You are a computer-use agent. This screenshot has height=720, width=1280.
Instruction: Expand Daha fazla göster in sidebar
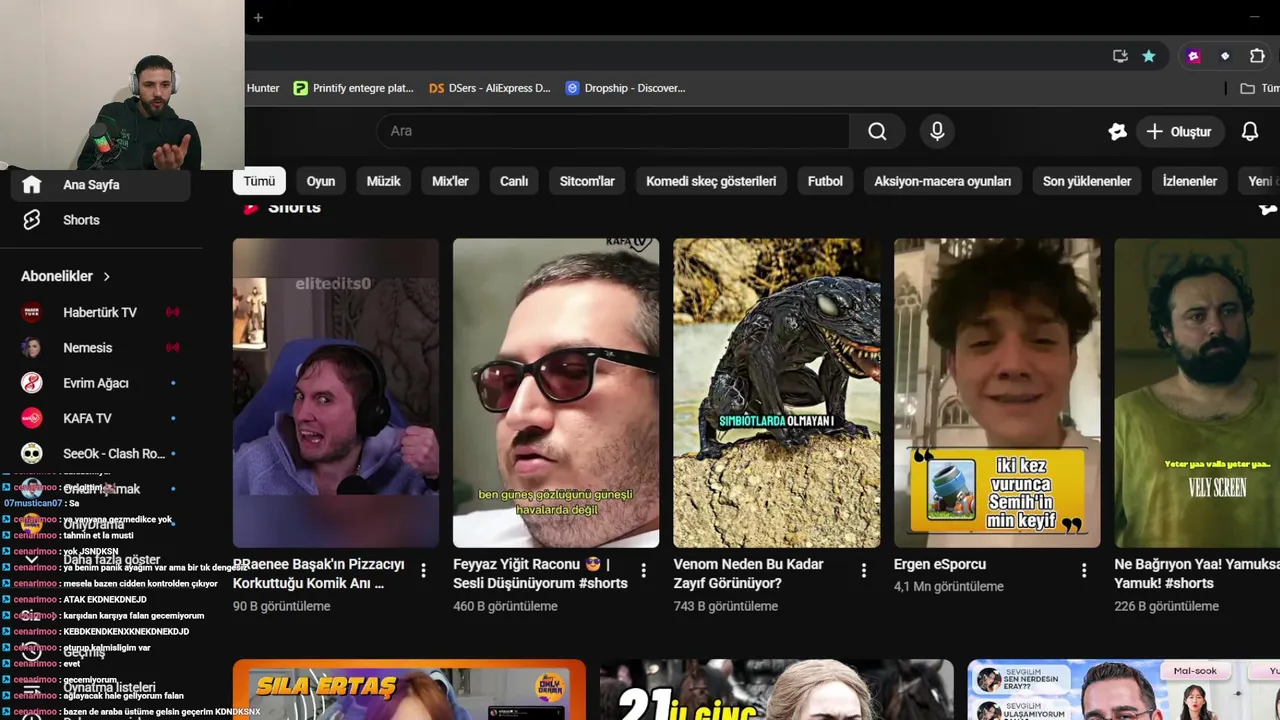coord(100,560)
